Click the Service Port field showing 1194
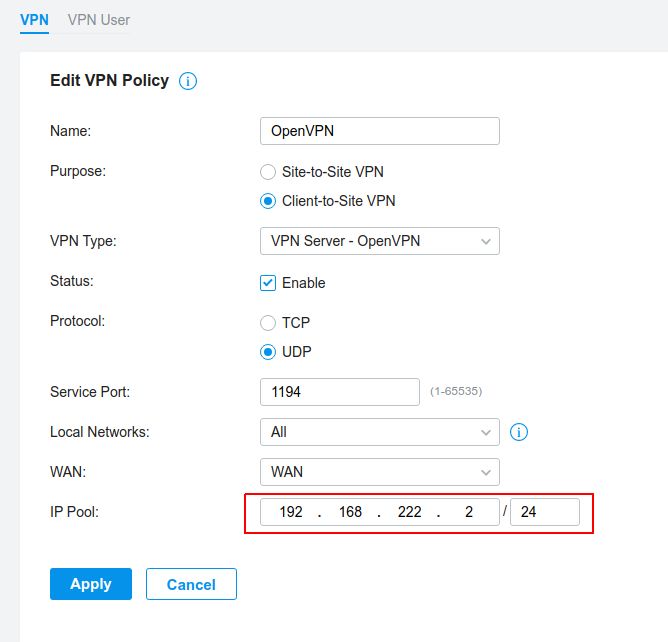This screenshot has height=642, width=668. point(340,392)
